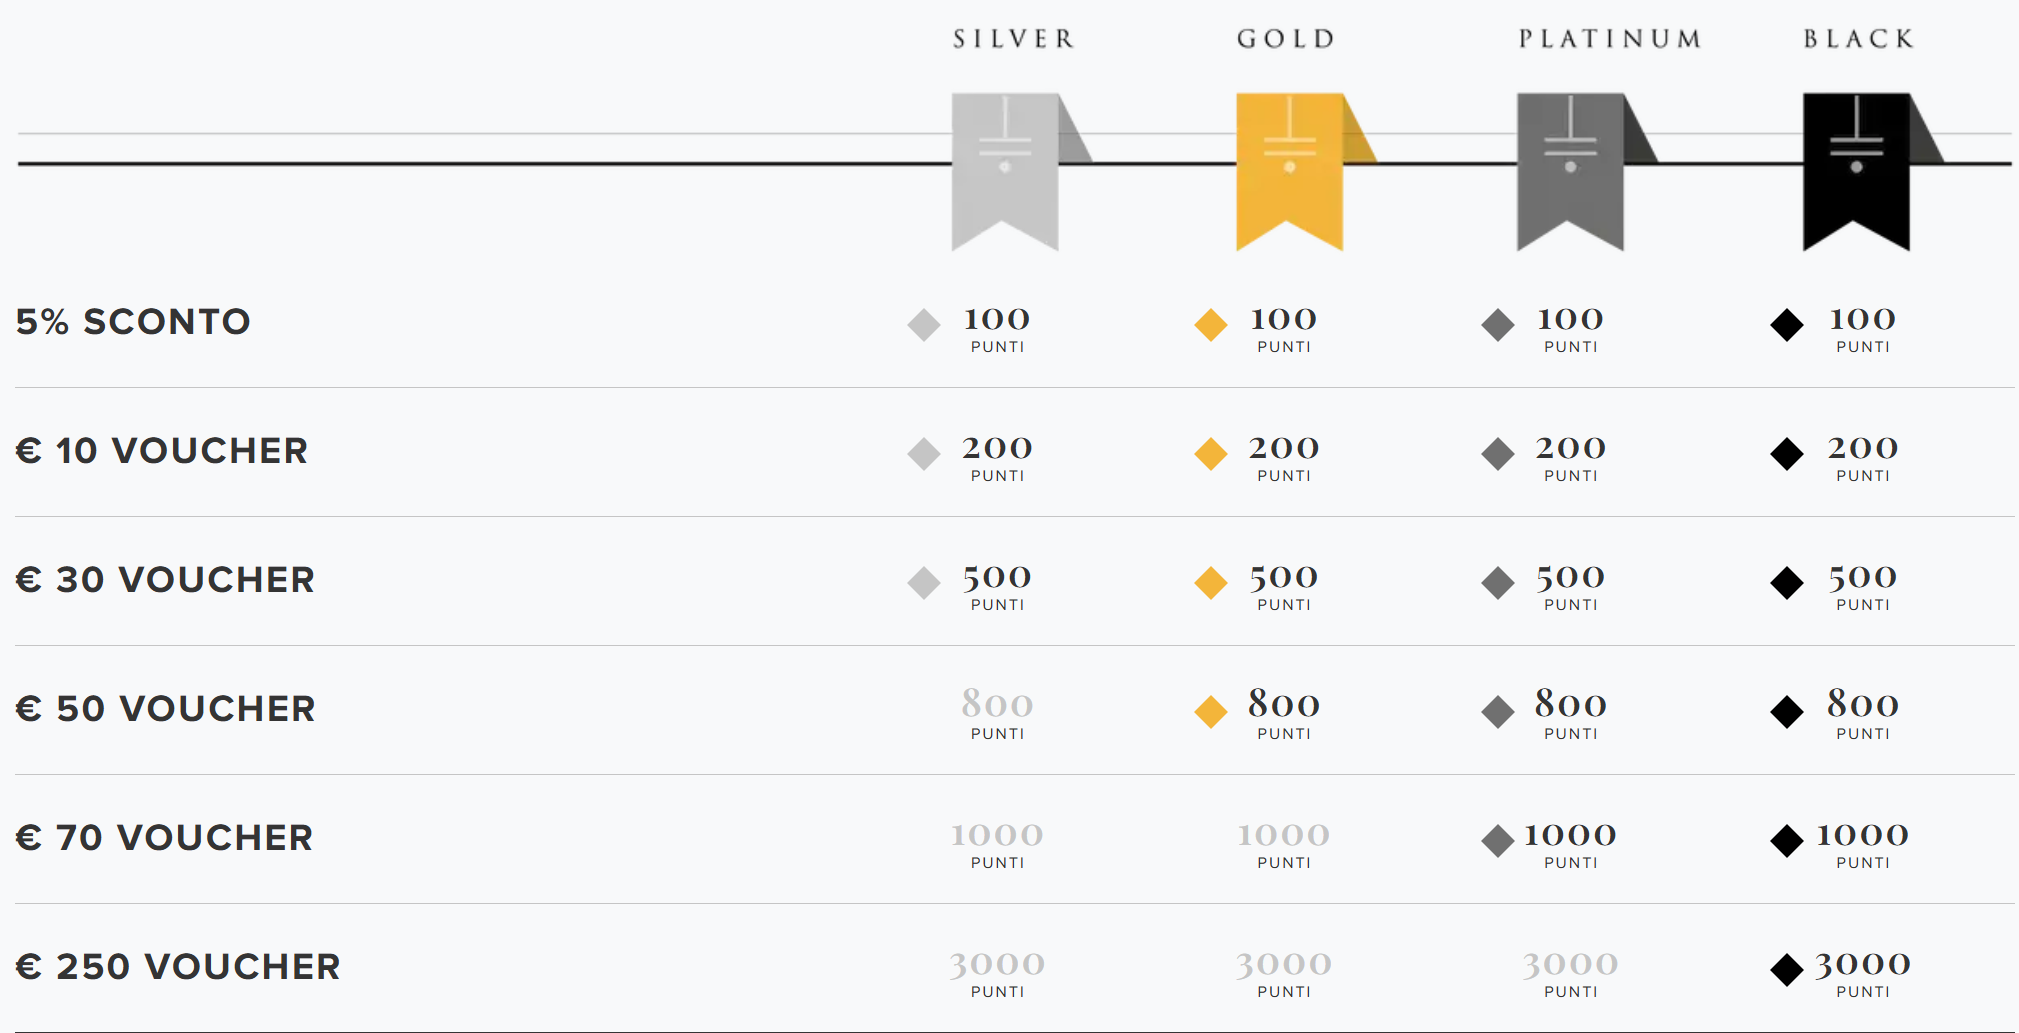Click the Silver tier ribbon badge
Viewport: 2019px width, 1033px height.
[1005, 171]
